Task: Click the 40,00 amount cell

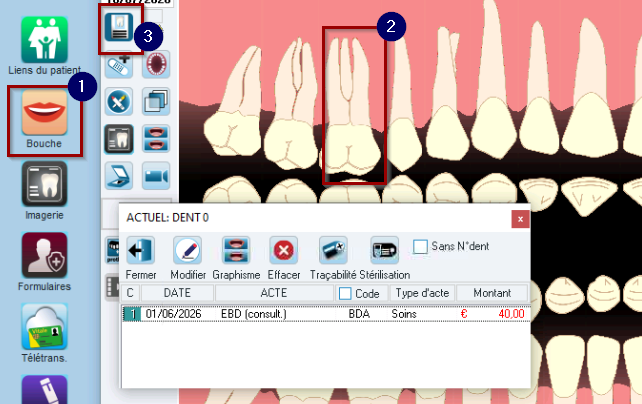Action: click(493, 314)
